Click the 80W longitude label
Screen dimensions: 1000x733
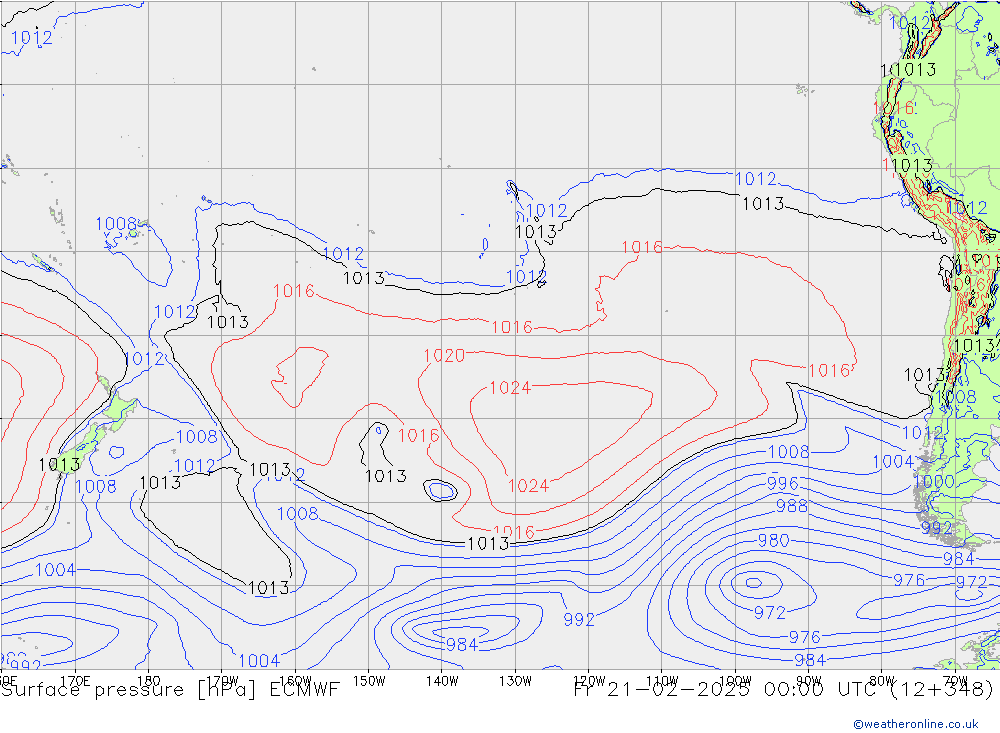tap(882, 680)
